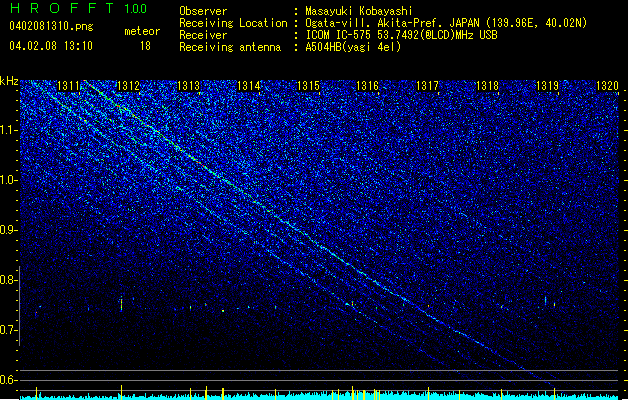Click the 1320 time axis label

point(607,86)
